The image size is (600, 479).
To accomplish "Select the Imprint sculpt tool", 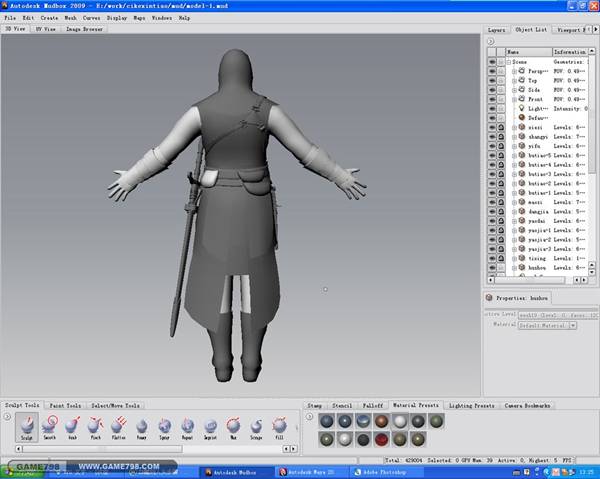I will pyautogui.click(x=211, y=426).
